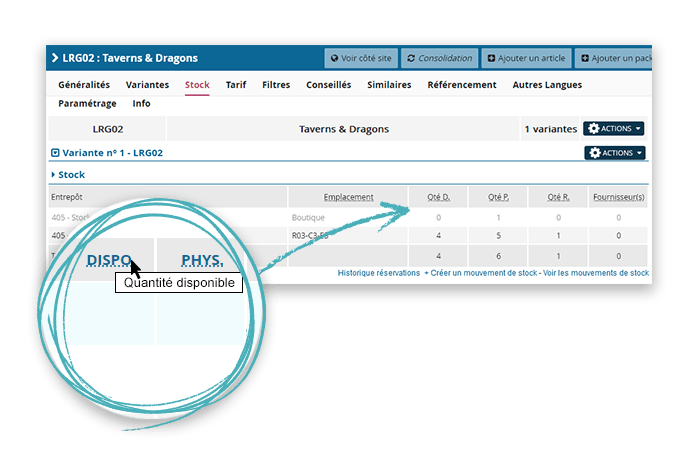Click globe icon in Voir côté site
The height and width of the screenshot is (464, 691).
(x=334, y=58)
